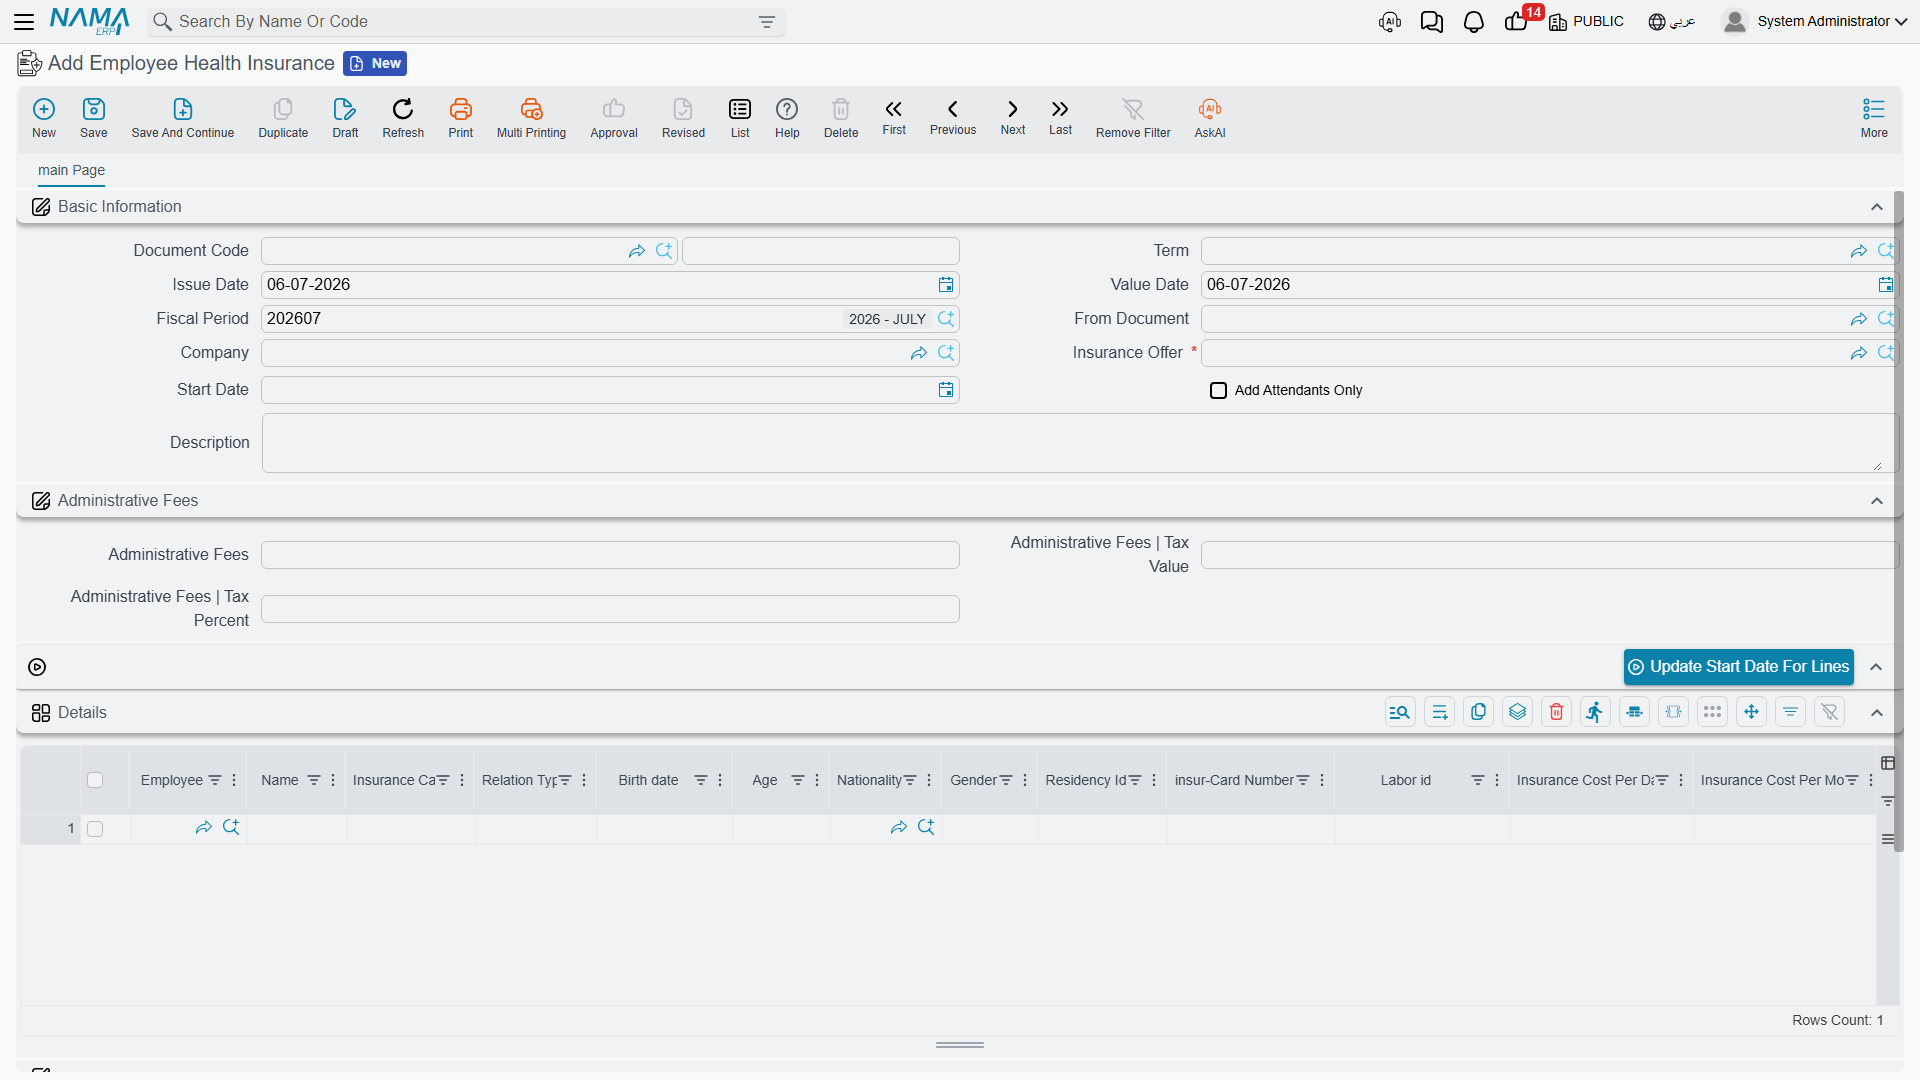Collapse the Basic Information section

tap(1876, 207)
